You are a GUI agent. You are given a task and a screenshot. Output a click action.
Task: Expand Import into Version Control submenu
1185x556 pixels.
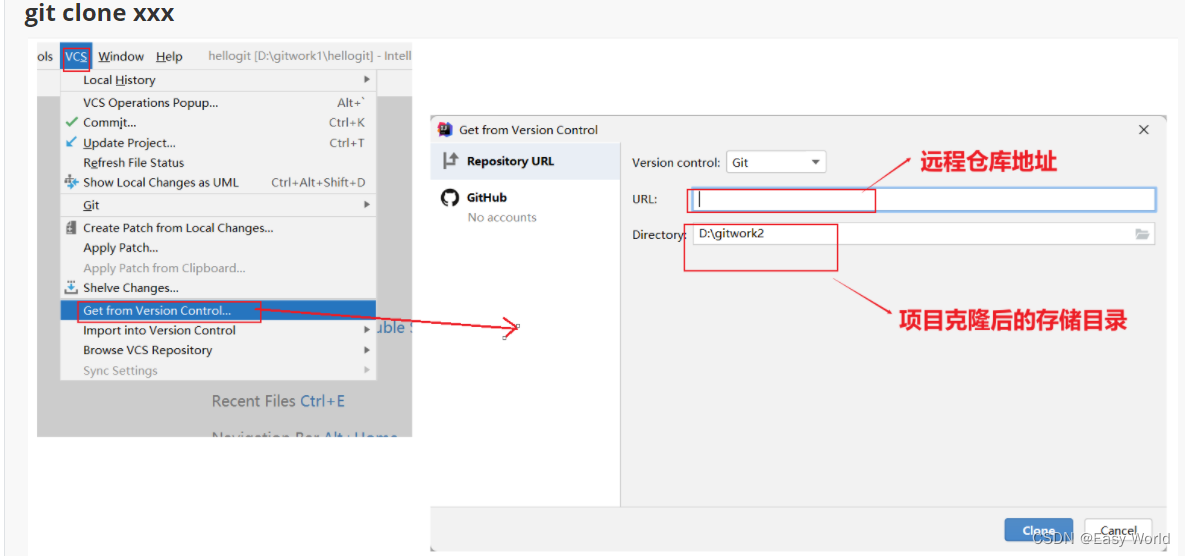[218, 330]
